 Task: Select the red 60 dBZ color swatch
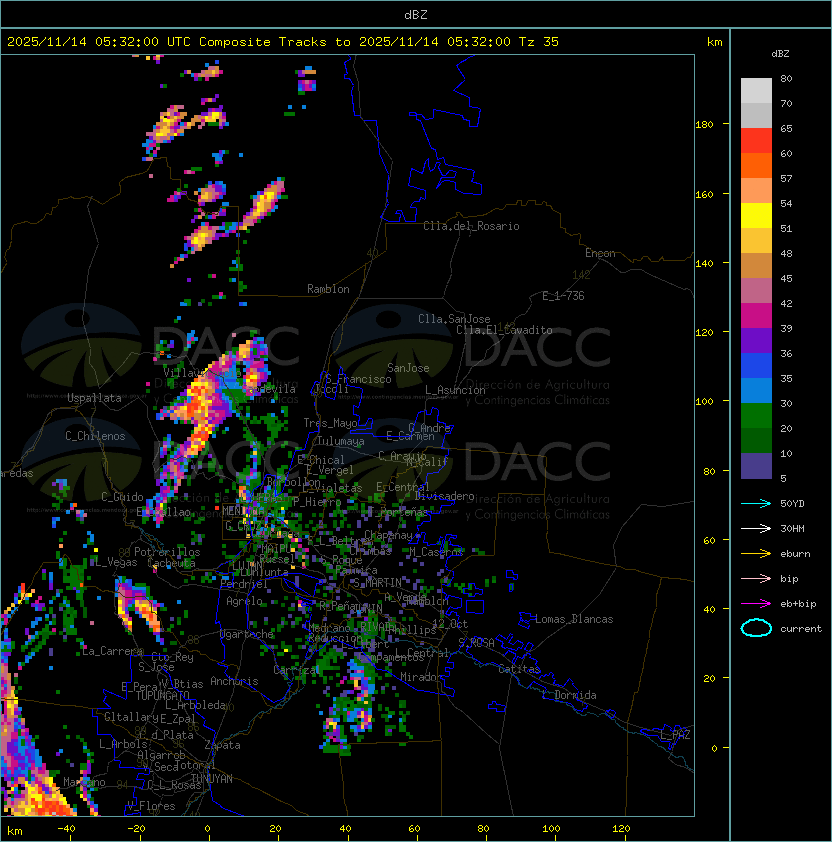756,140
